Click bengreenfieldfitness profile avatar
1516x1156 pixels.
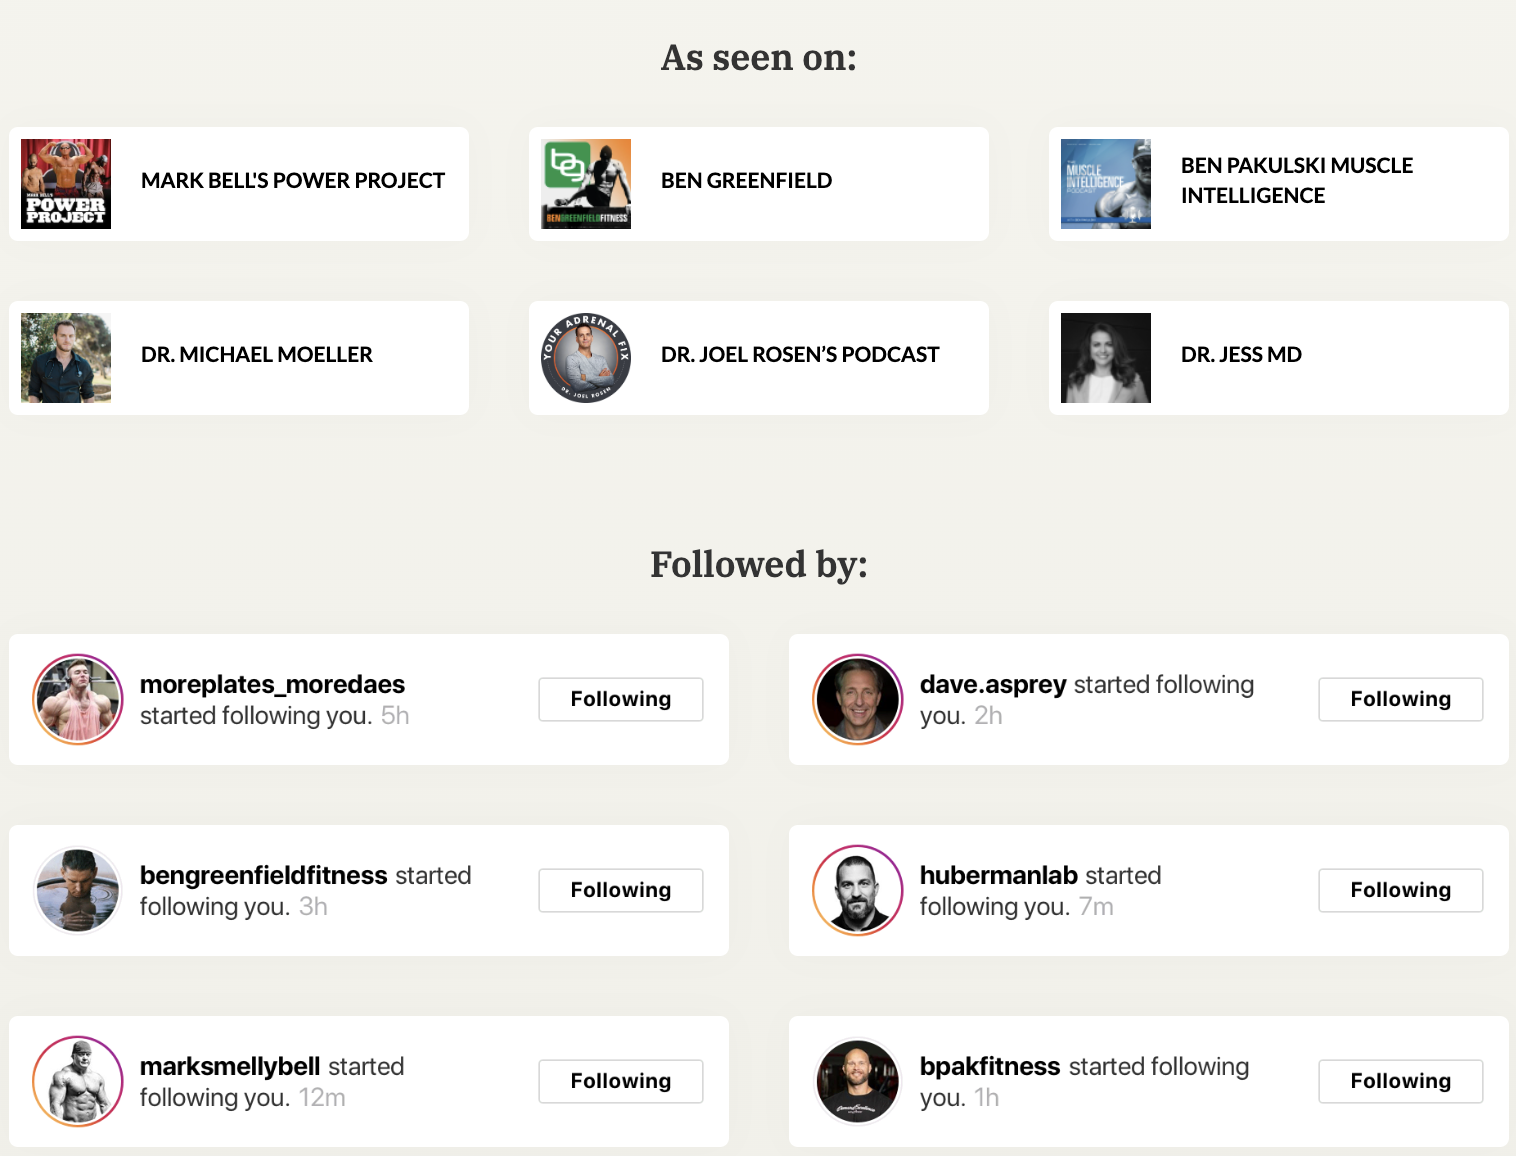pos(78,890)
